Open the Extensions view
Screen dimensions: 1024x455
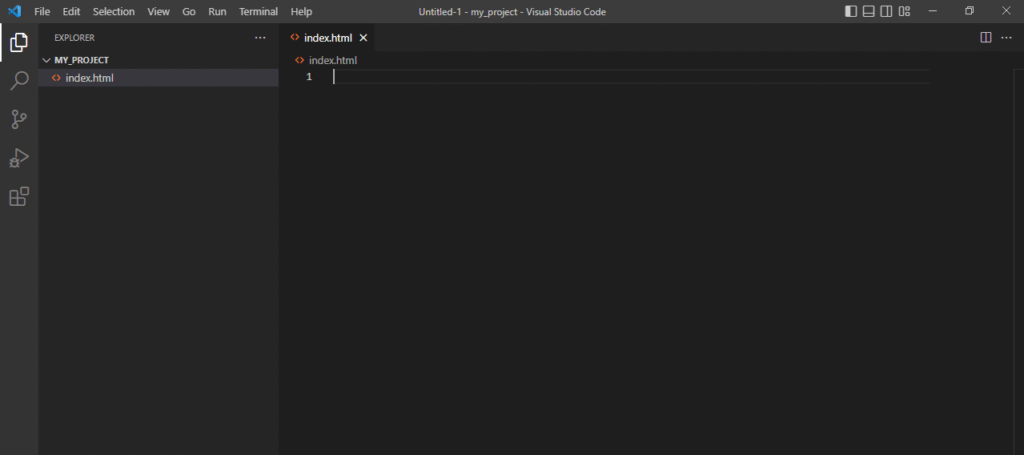[18, 196]
